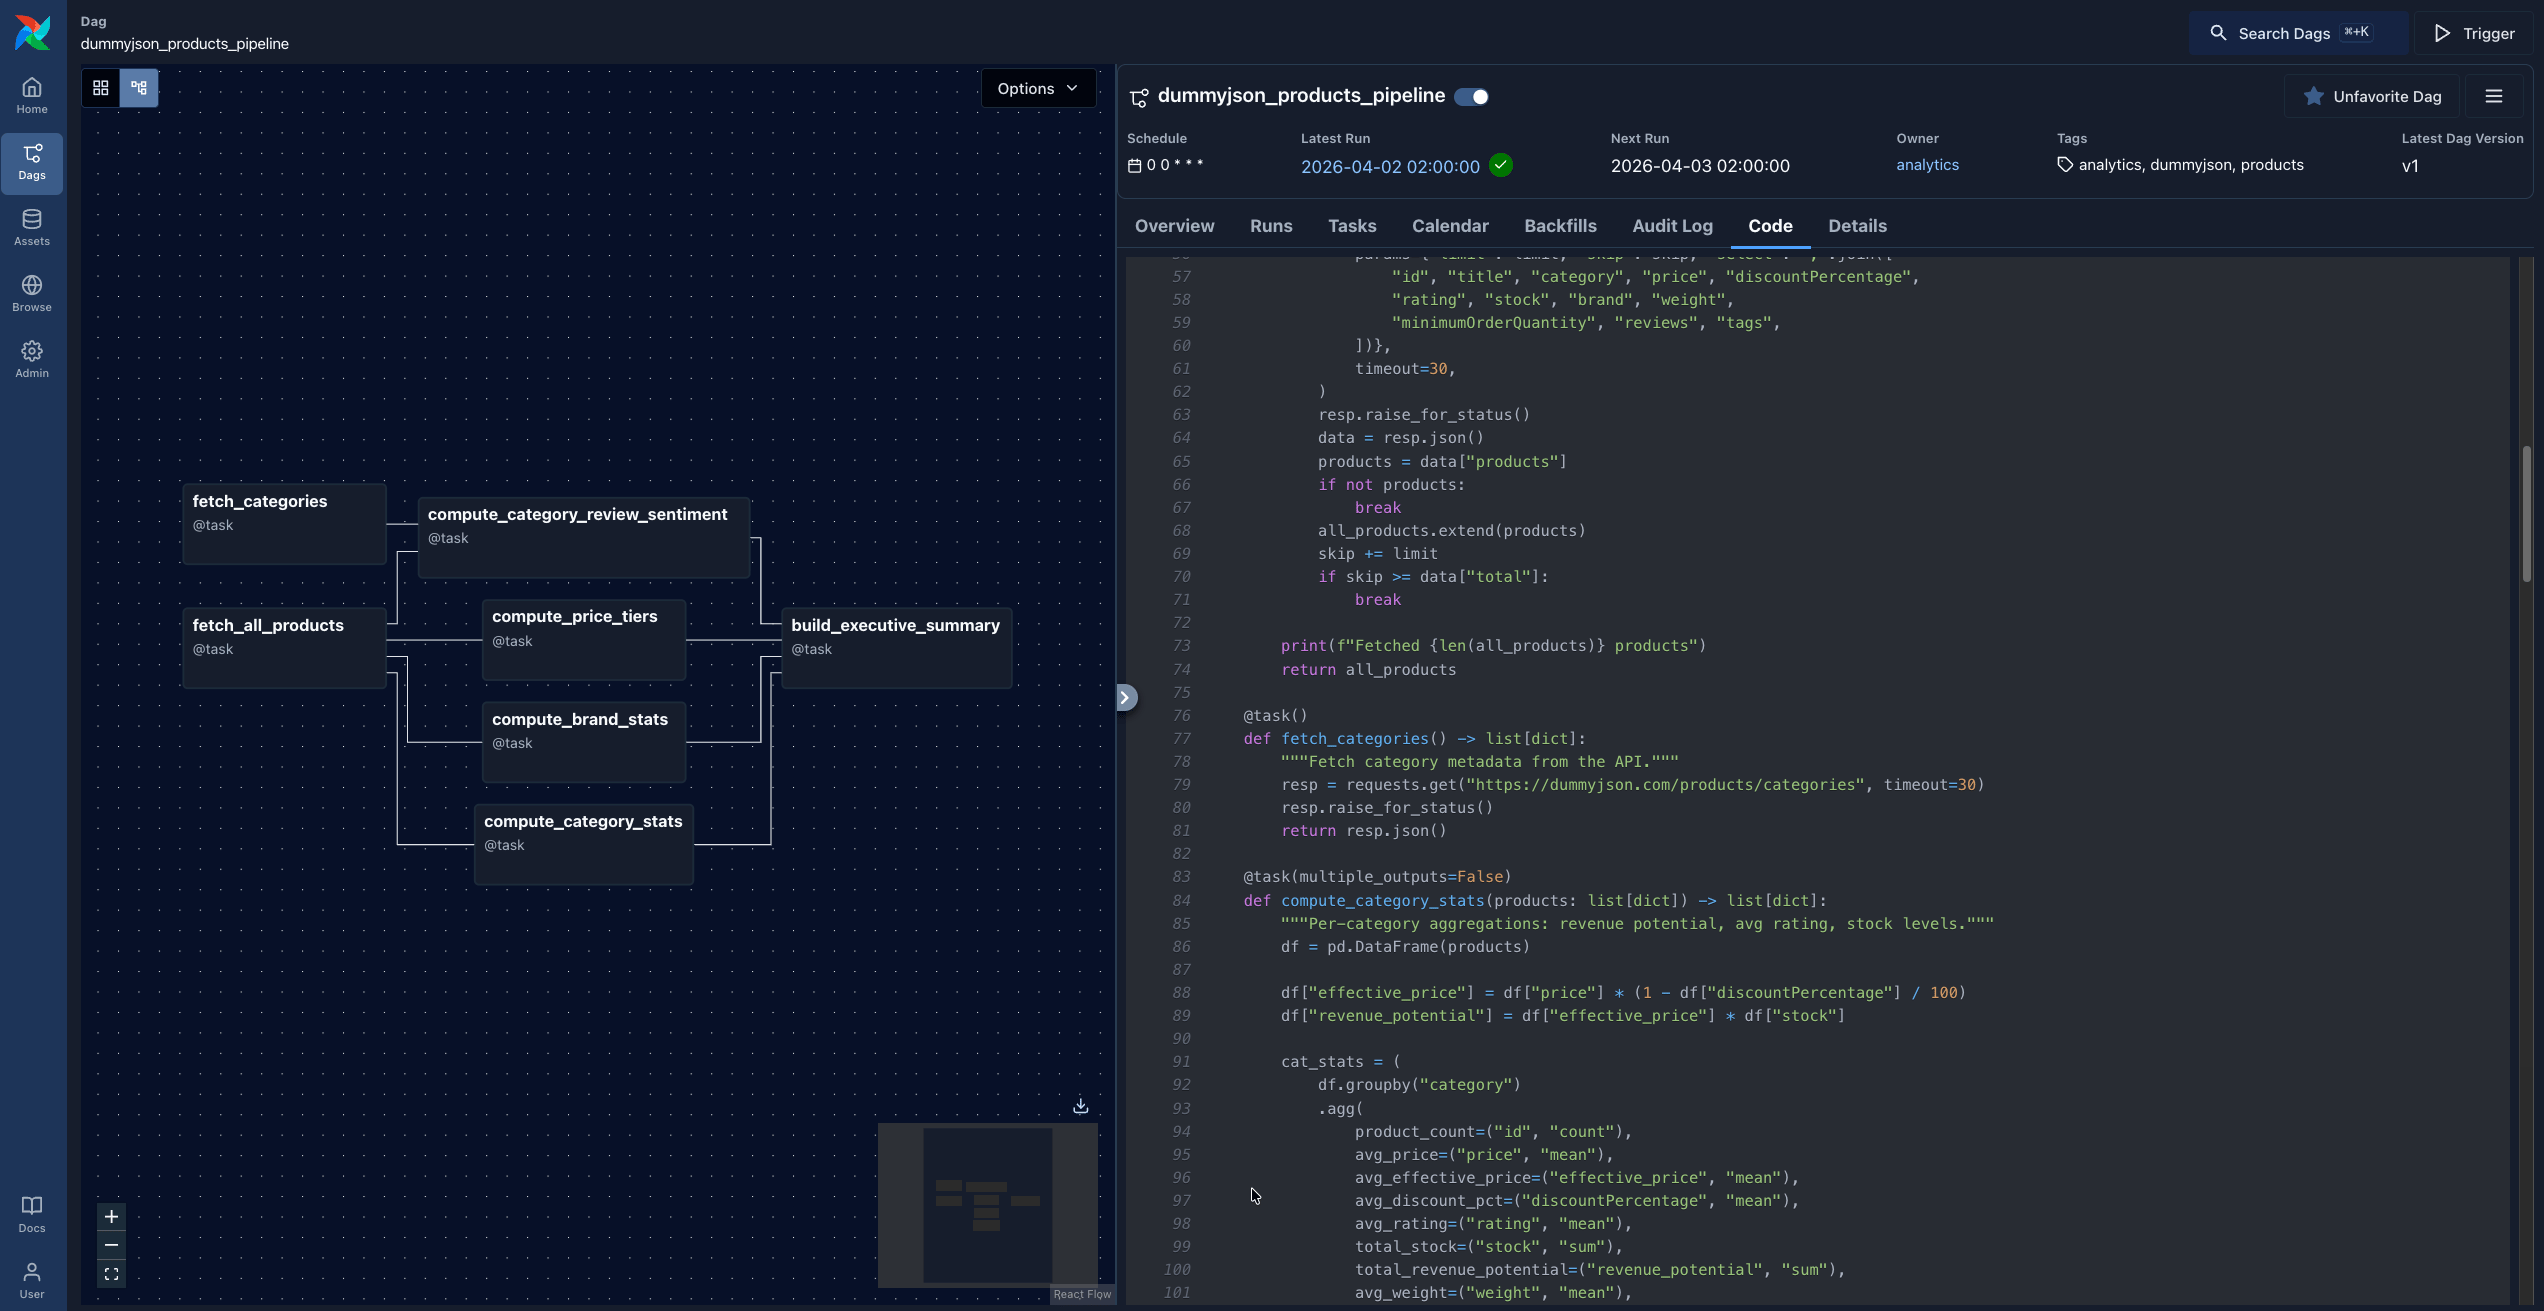The image size is (2544, 1311).
Task: Open the Docs sidebar link
Action: 32,1214
